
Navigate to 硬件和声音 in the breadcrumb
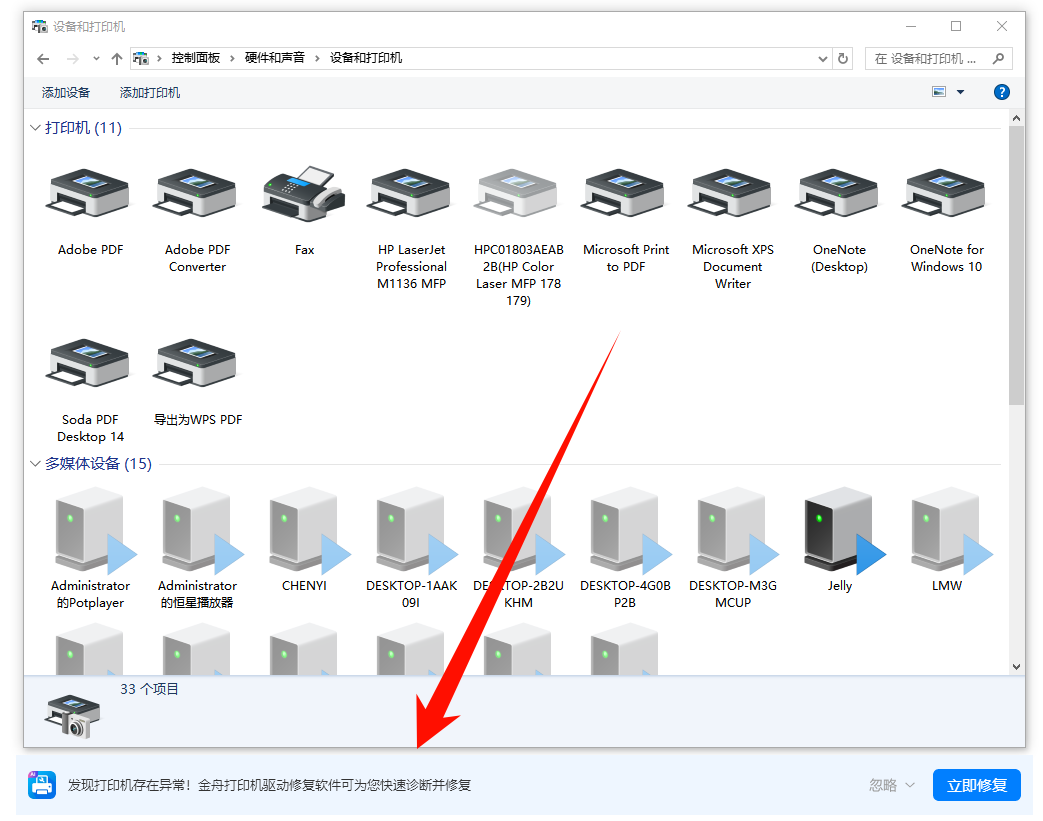tap(275, 58)
